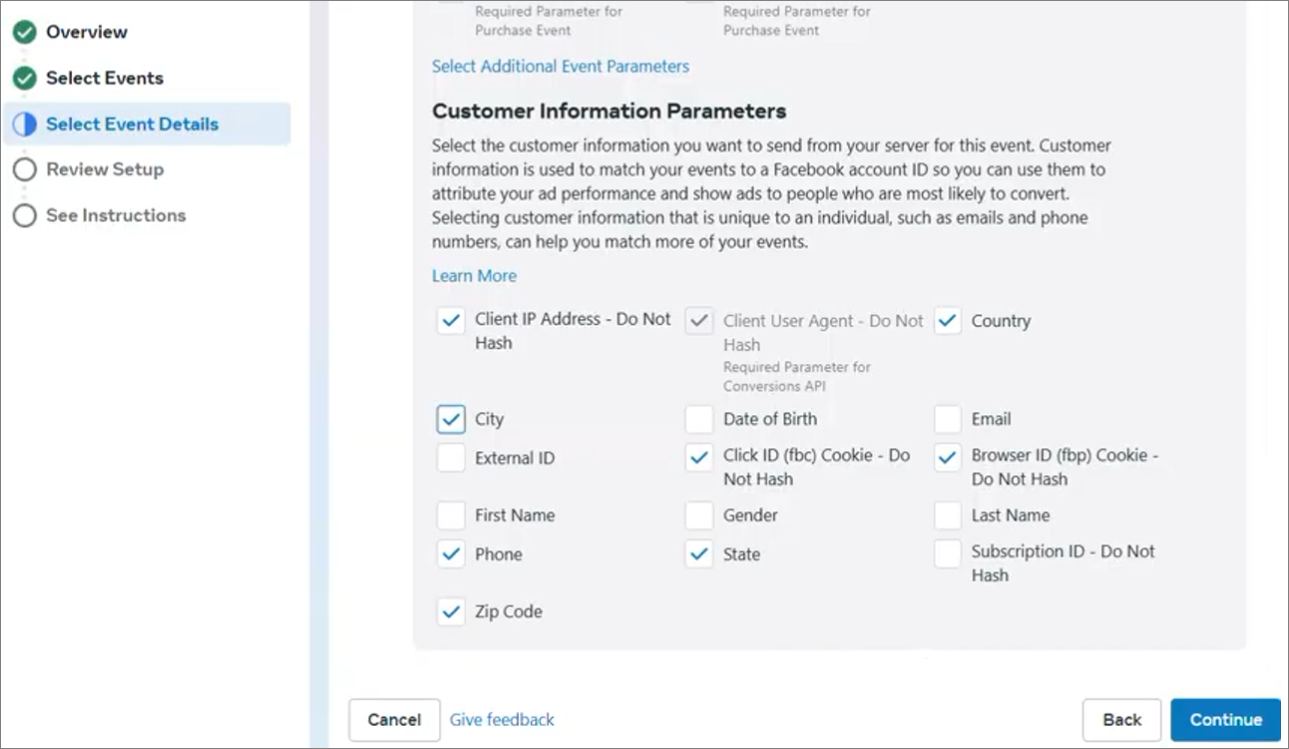Go to the Select Events step
Image resolution: width=1289 pixels, height=749 pixels.
point(104,78)
